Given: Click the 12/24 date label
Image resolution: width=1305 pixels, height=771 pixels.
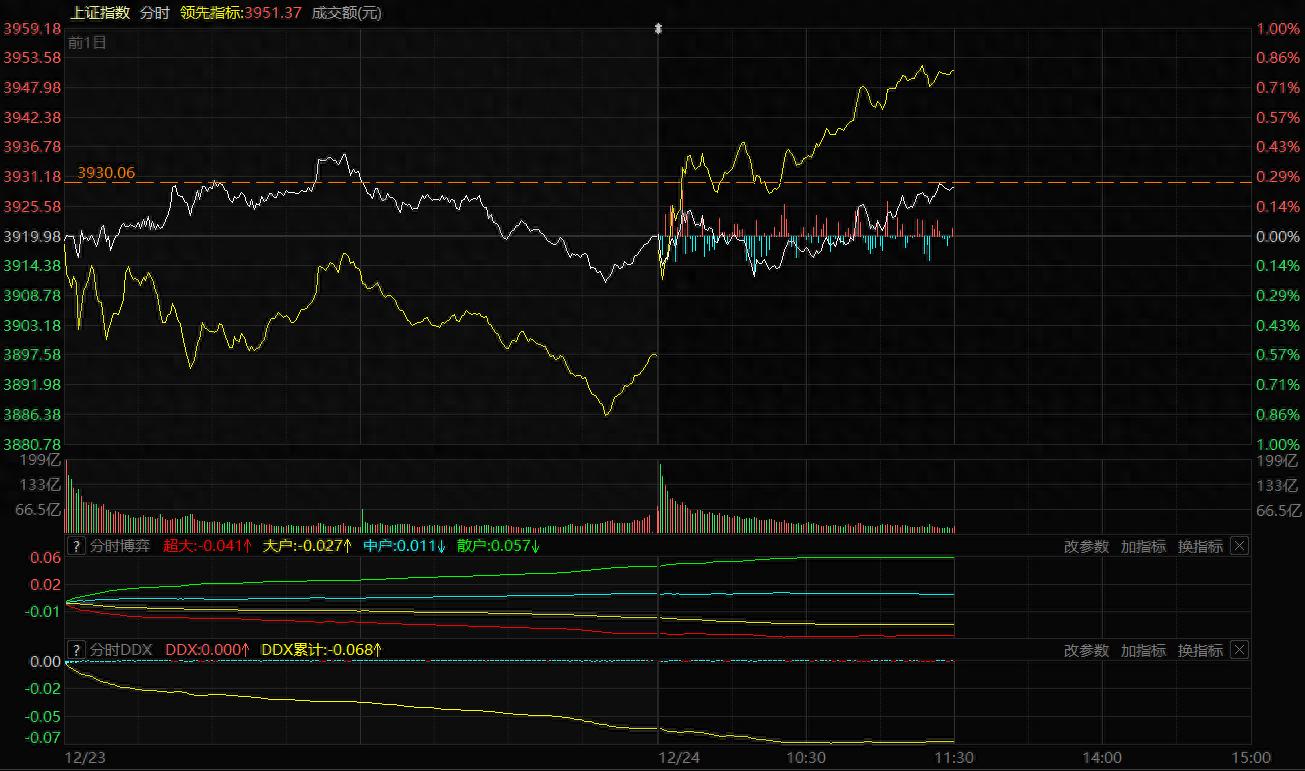Looking at the screenshot, I should [x=680, y=758].
